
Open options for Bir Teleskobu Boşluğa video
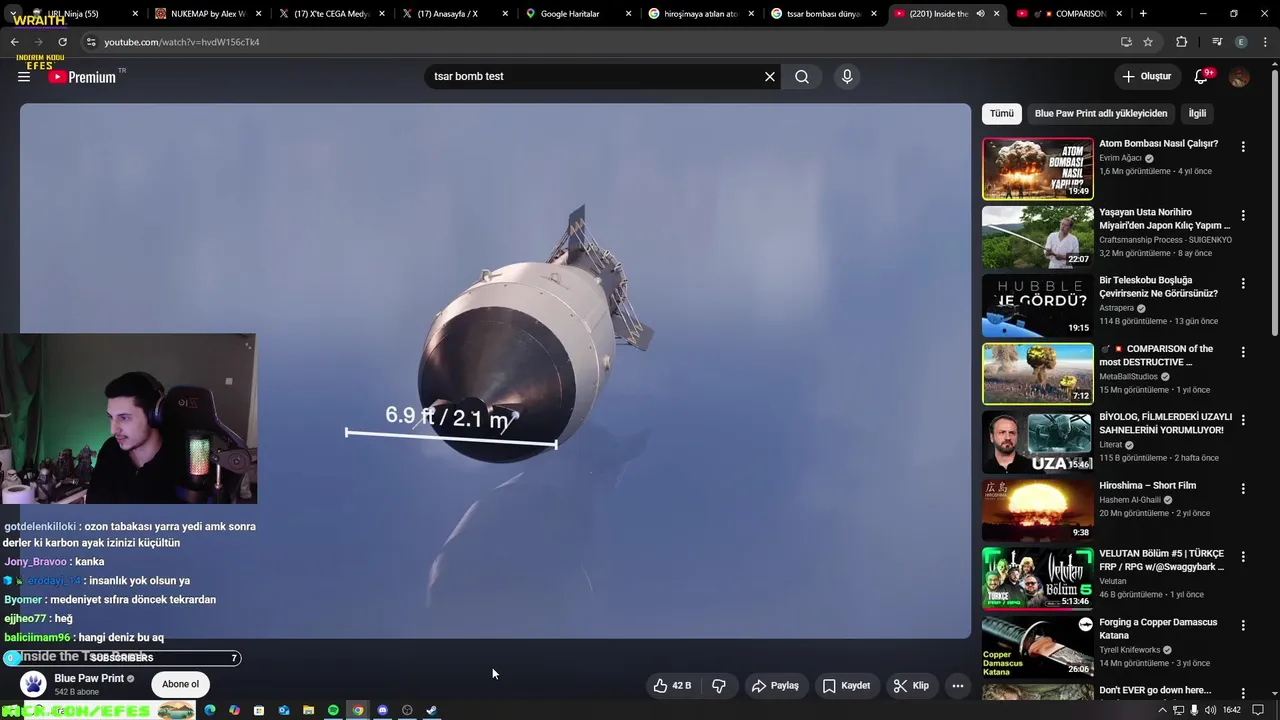[x=1243, y=284]
